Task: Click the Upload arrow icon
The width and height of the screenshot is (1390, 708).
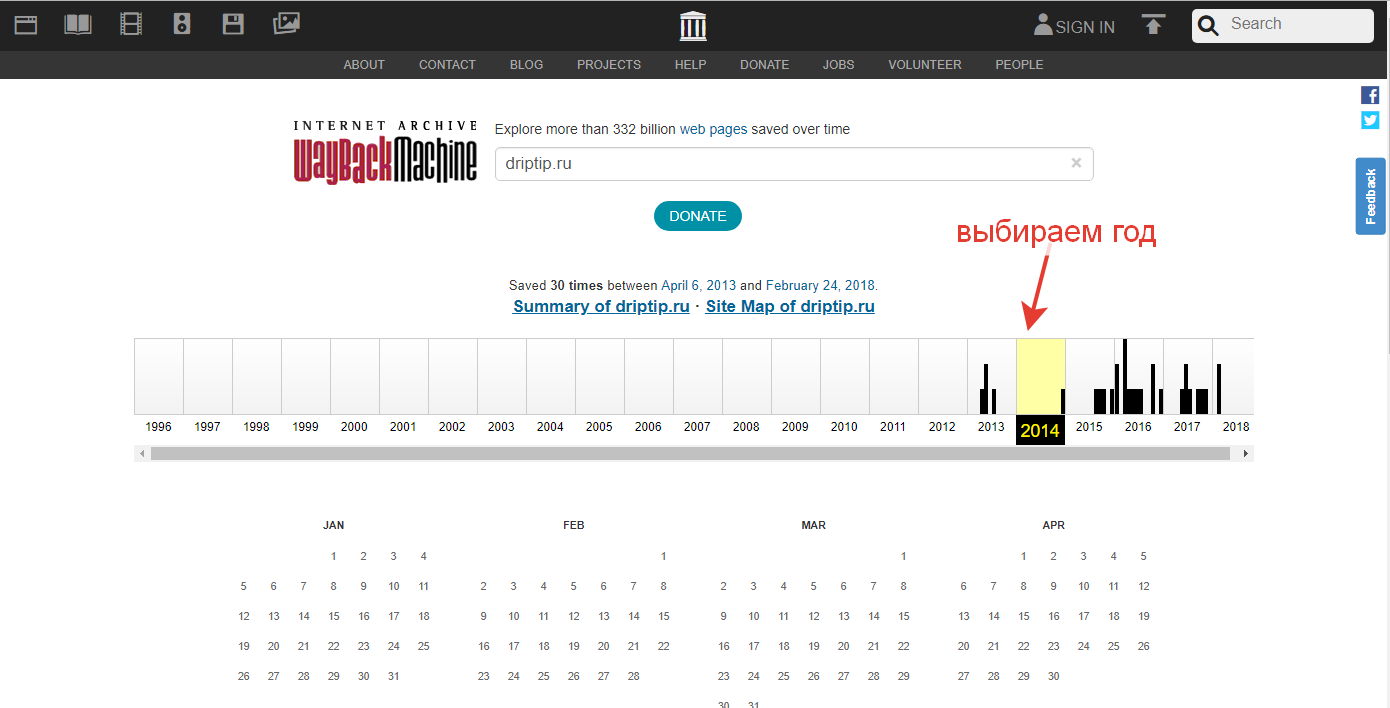Action: tap(1154, 26)
